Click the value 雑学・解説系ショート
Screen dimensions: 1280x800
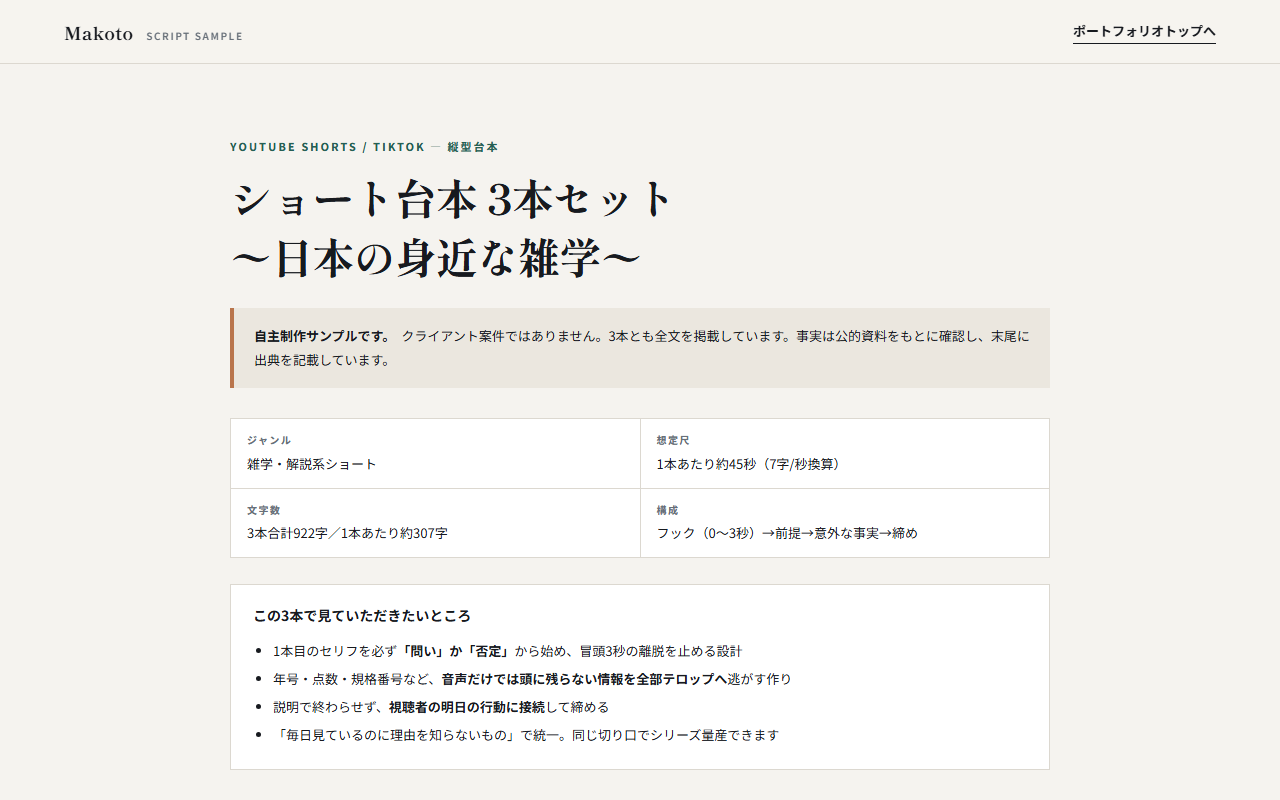(312, 464)
